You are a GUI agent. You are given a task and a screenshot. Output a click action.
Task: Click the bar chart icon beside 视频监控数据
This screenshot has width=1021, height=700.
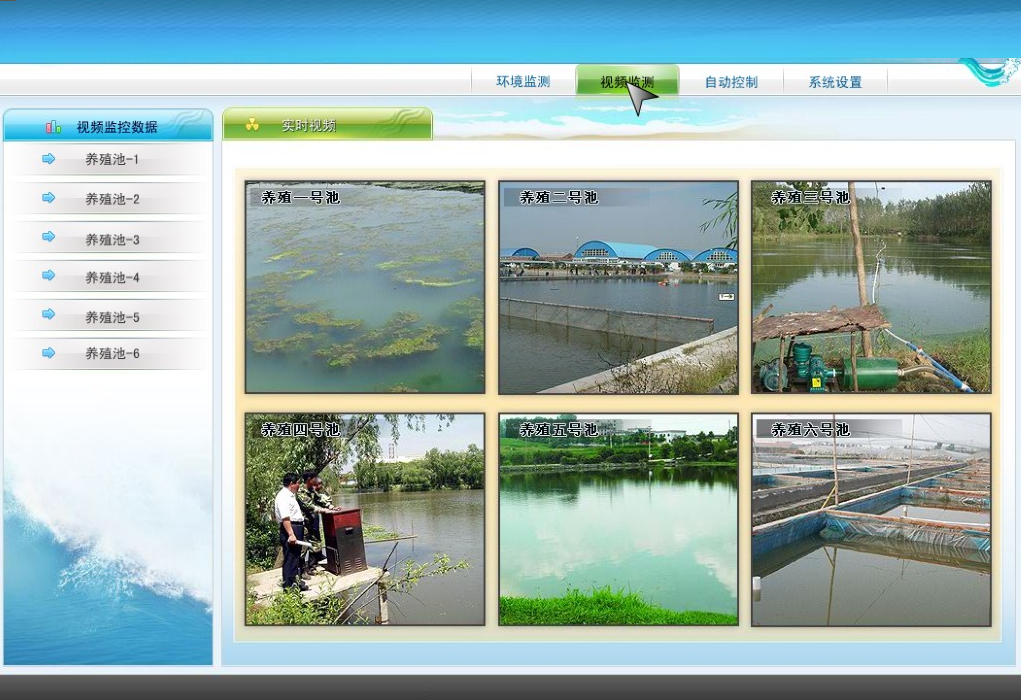(x=53, y=127)
